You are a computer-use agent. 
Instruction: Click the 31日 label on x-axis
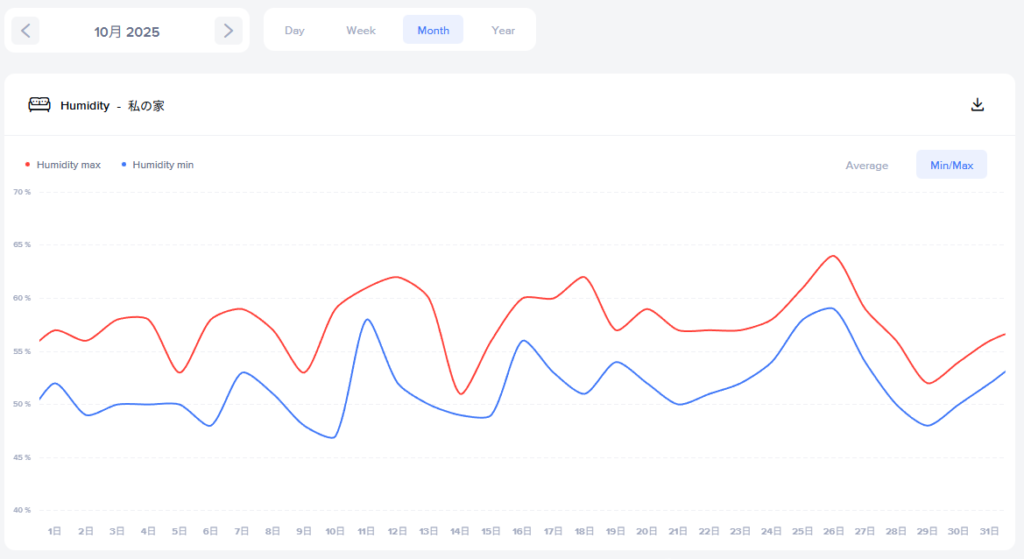(988, 531)
